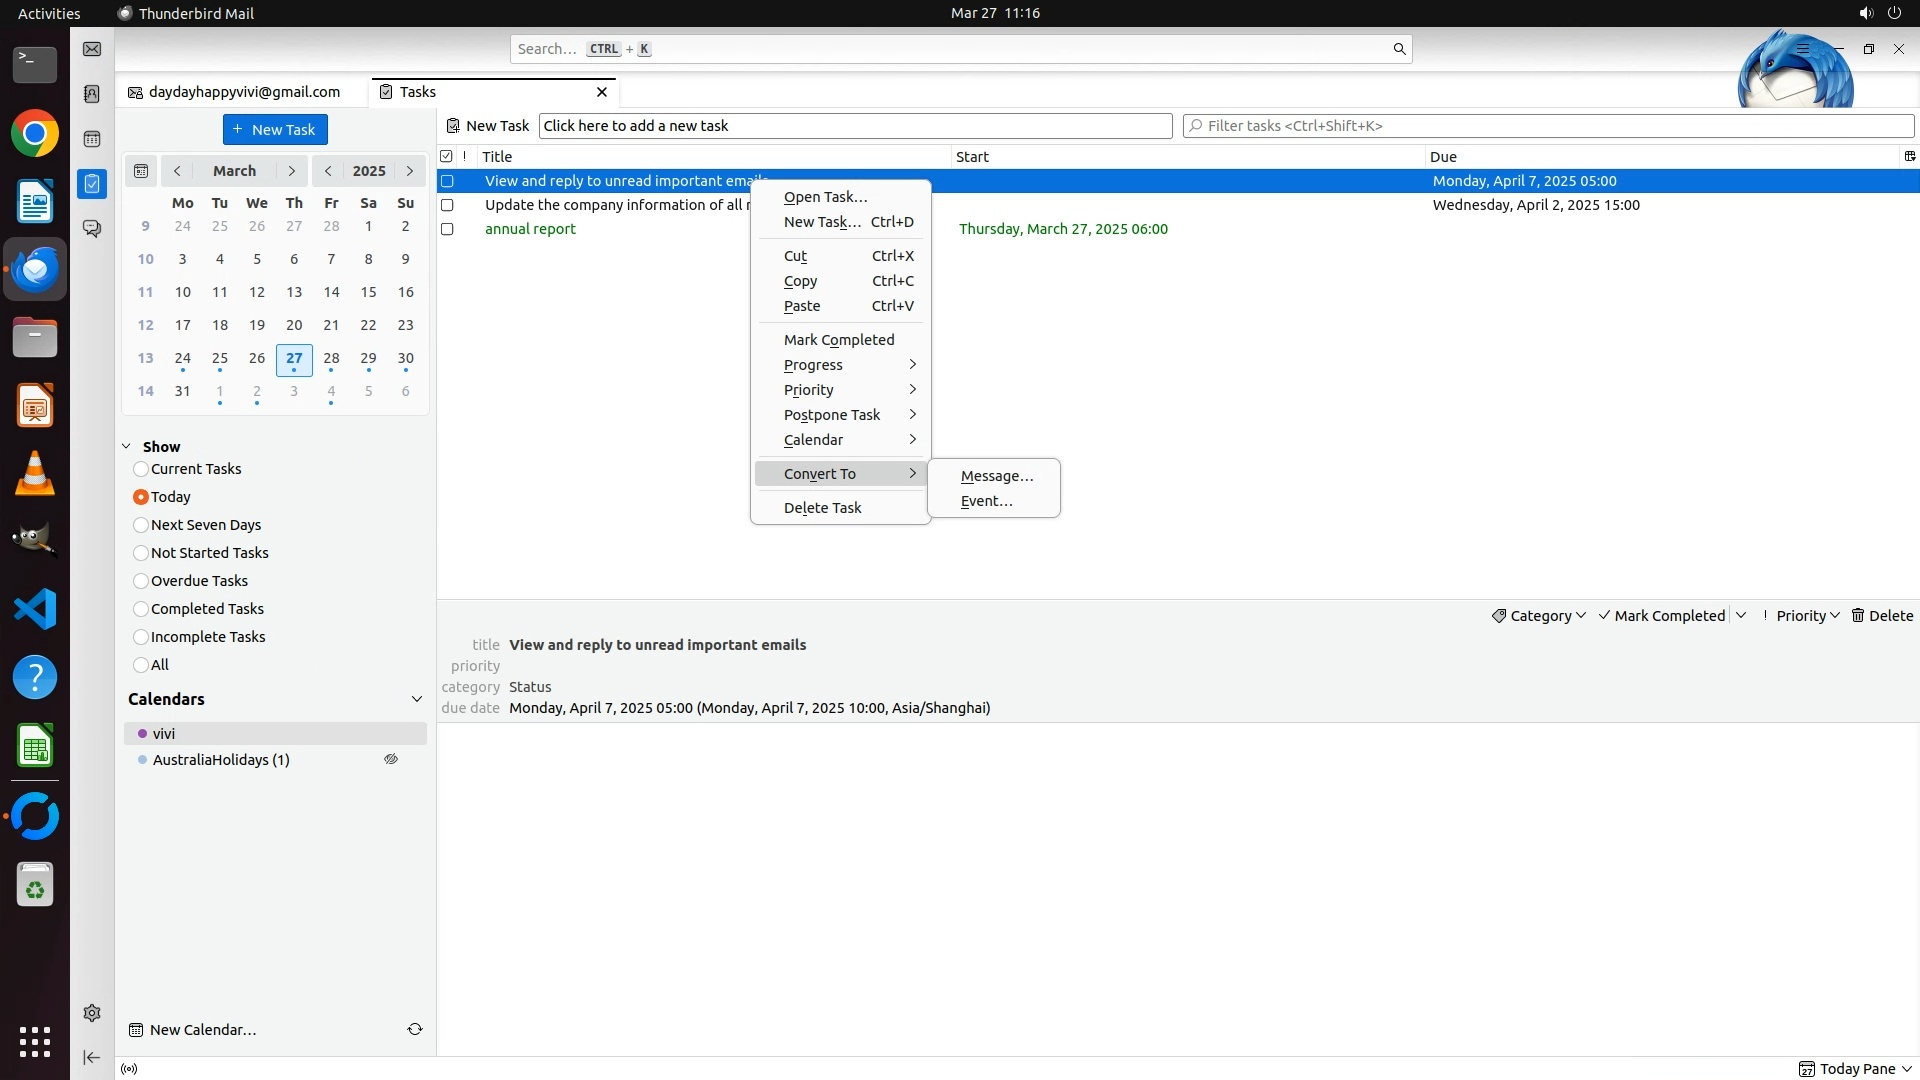The width and height of the screenshot is (1920, 1080).
Task: Switch to Calendar space icon
Action: coord(92,139)
